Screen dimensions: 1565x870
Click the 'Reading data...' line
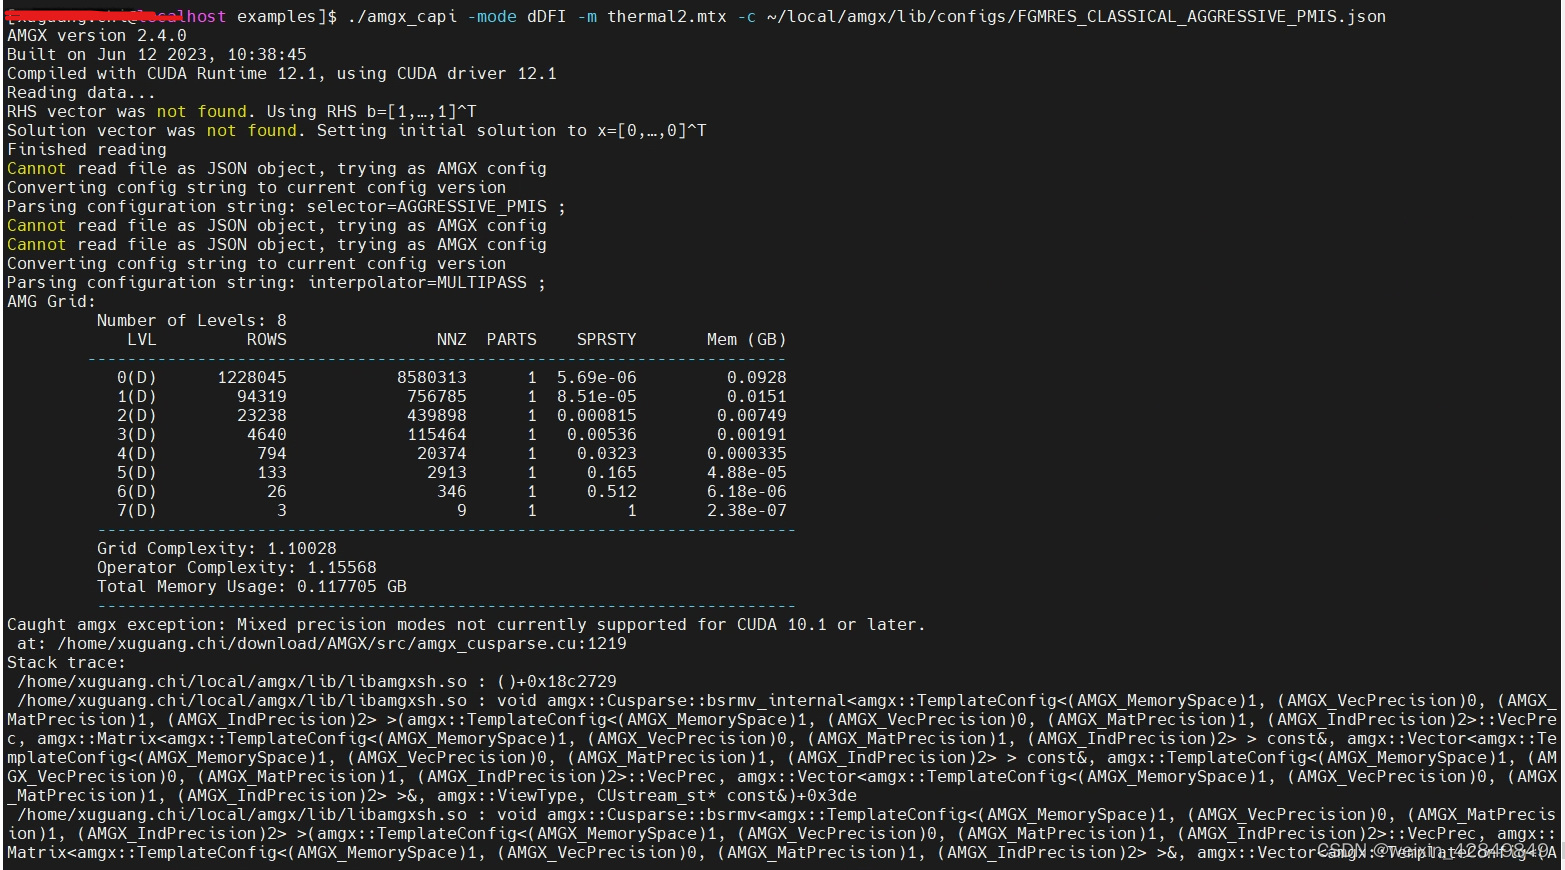[82, 93]
